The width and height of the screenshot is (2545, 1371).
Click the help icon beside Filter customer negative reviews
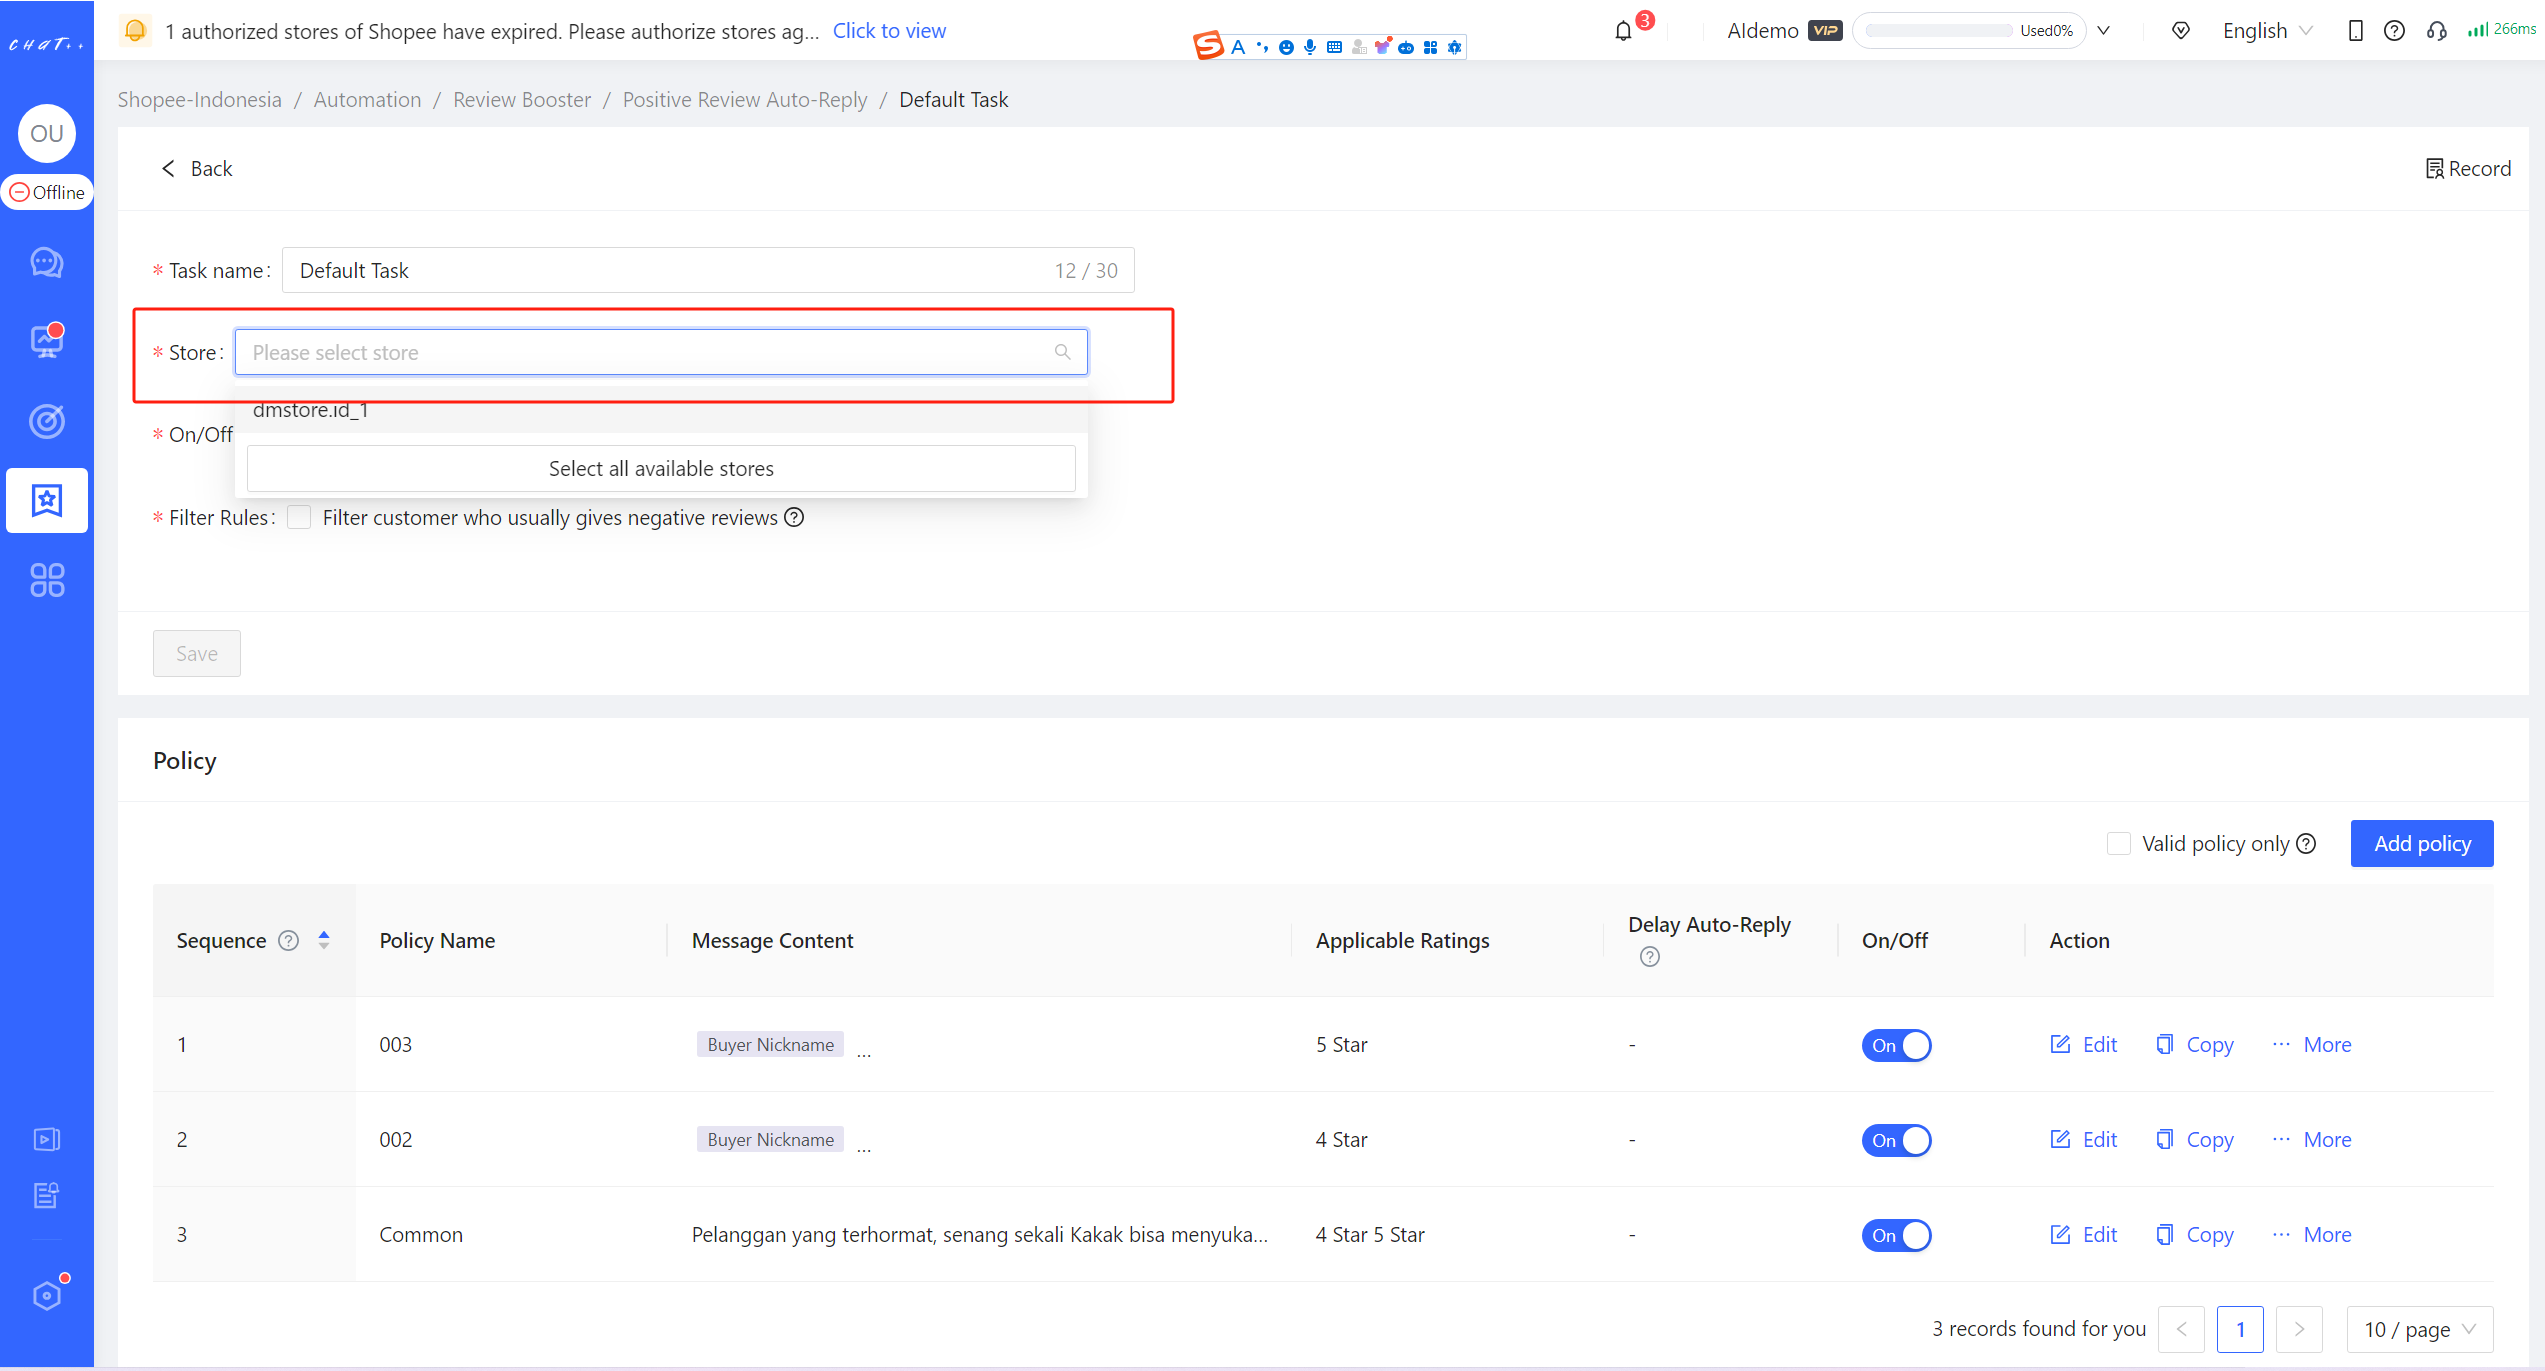pyautogui.click(x=794, y=517)
